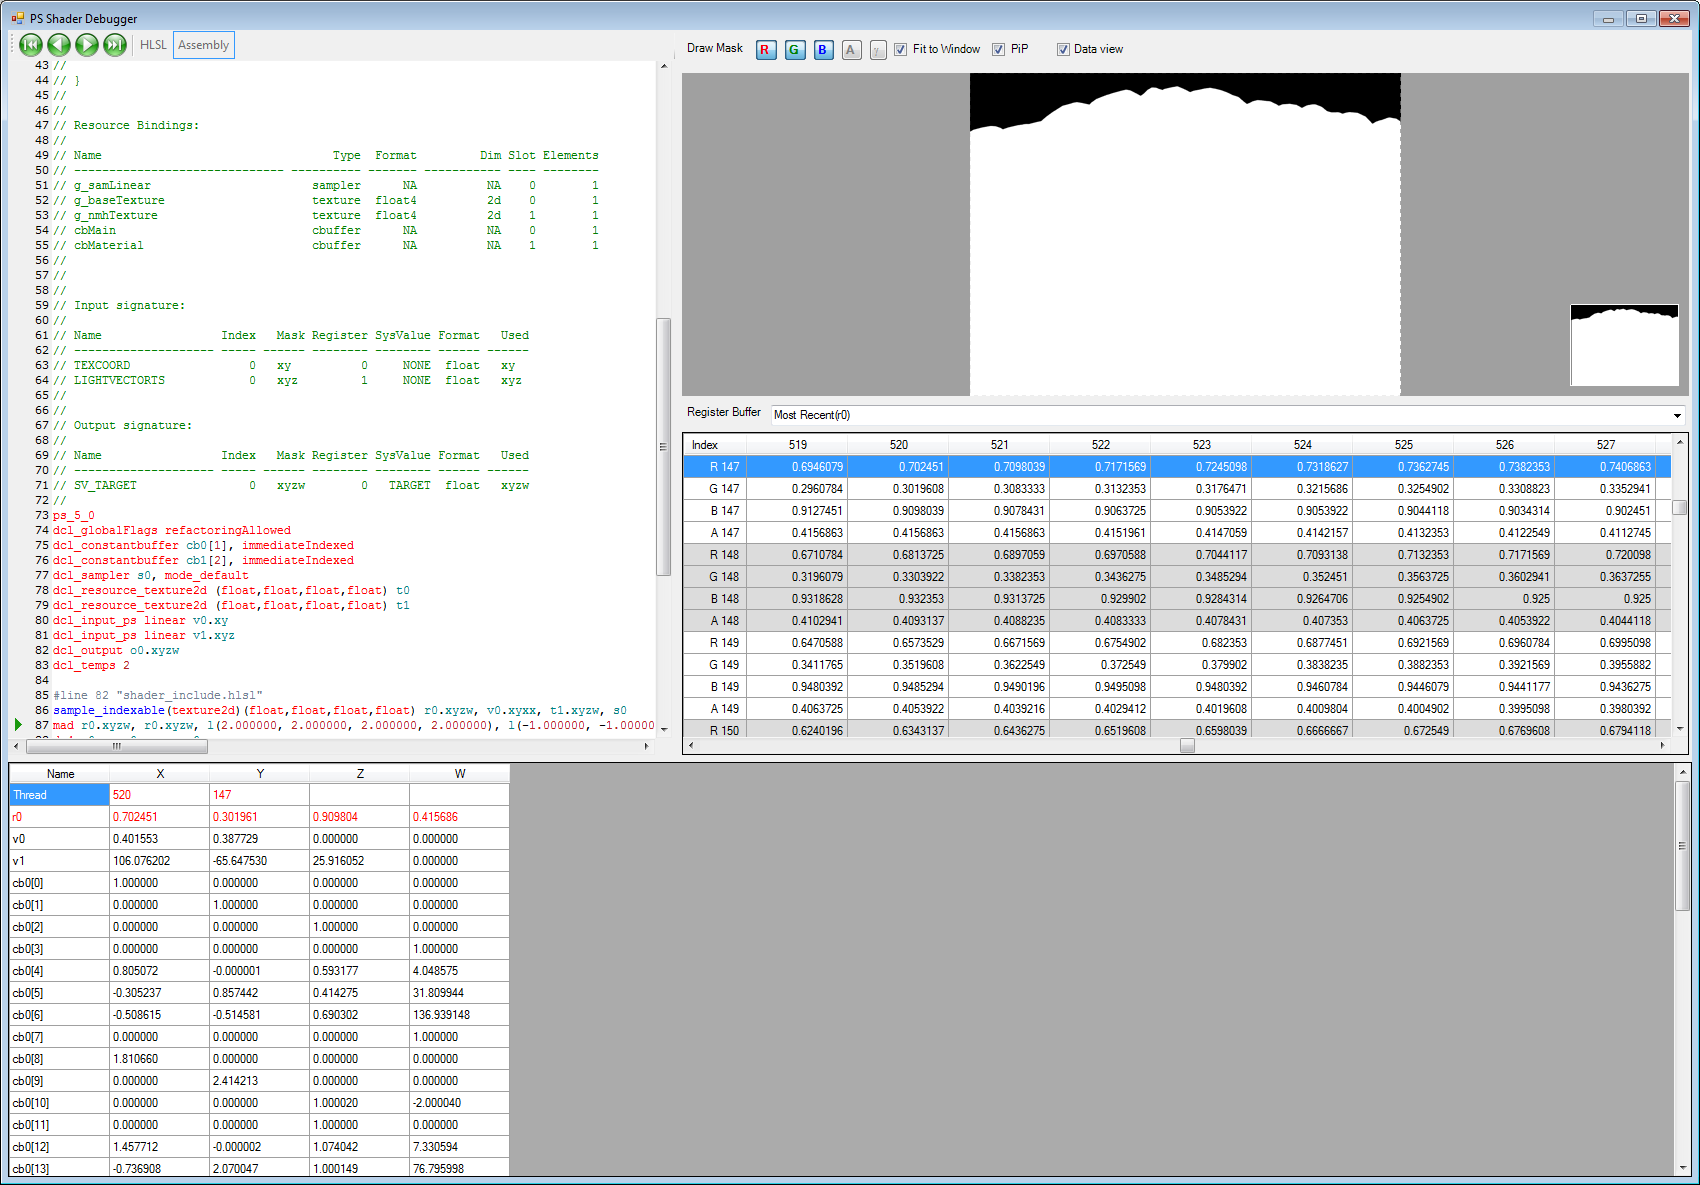Open the Register Buffer dropdown
This screenshot has height=1185, width=1700.
[1677, 415]
